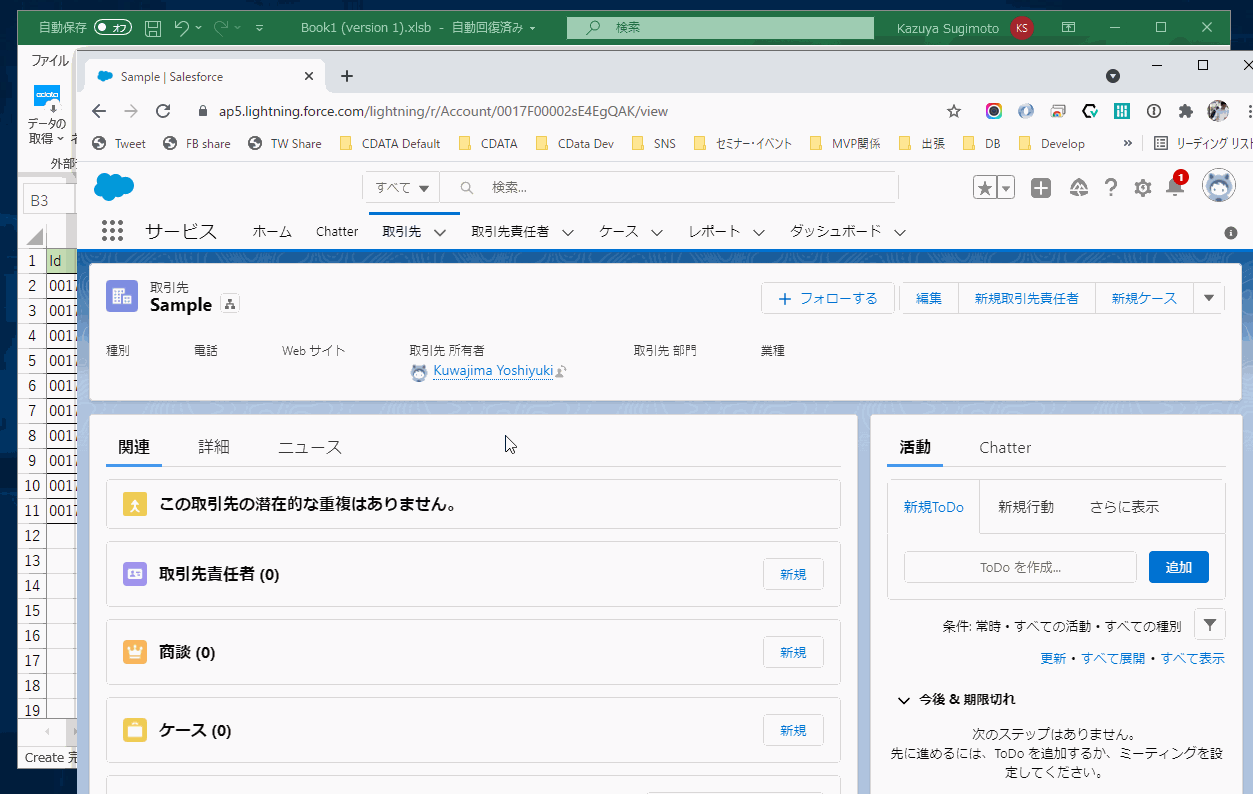The image size is (1253, 794).
Task: Click 新規 in the ケース card
Action: pos(793,730)
